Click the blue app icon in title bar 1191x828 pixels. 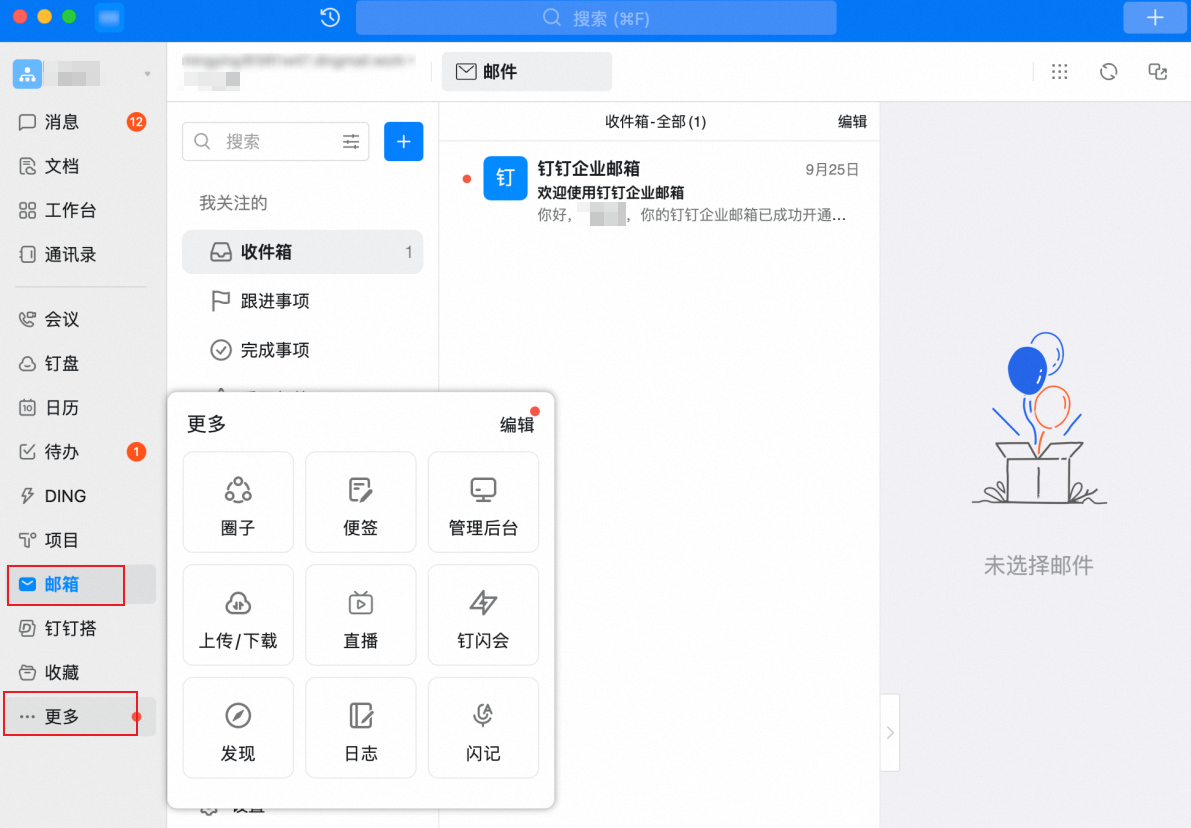[109, 17]
